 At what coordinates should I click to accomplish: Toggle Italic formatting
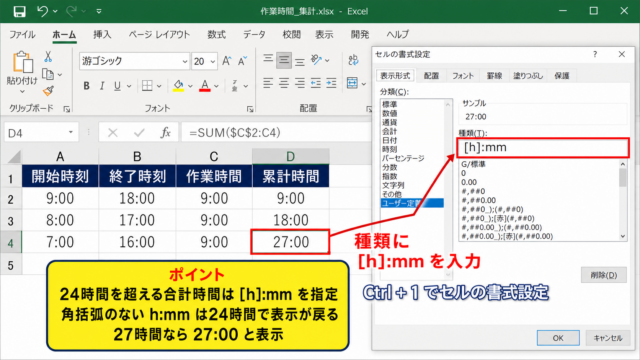102,86
